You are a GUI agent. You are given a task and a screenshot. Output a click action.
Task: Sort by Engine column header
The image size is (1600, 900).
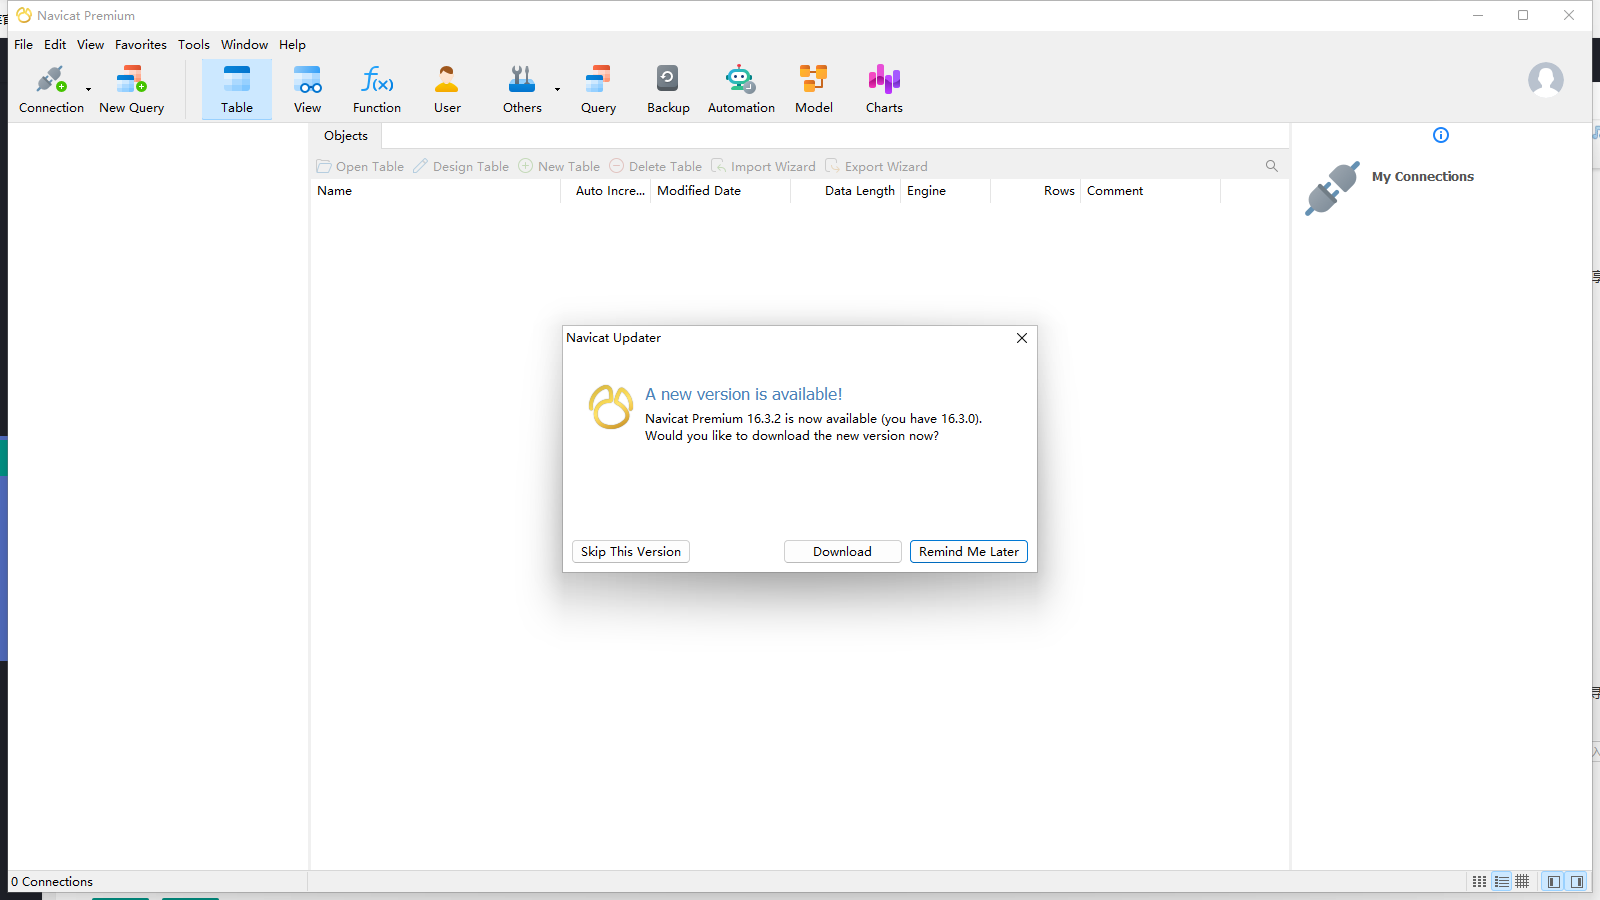945,191
